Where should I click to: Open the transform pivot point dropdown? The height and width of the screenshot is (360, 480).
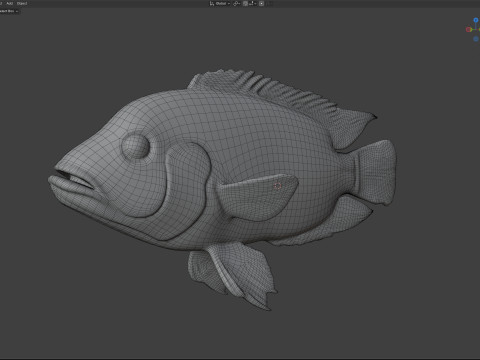(x=237, y=4)
